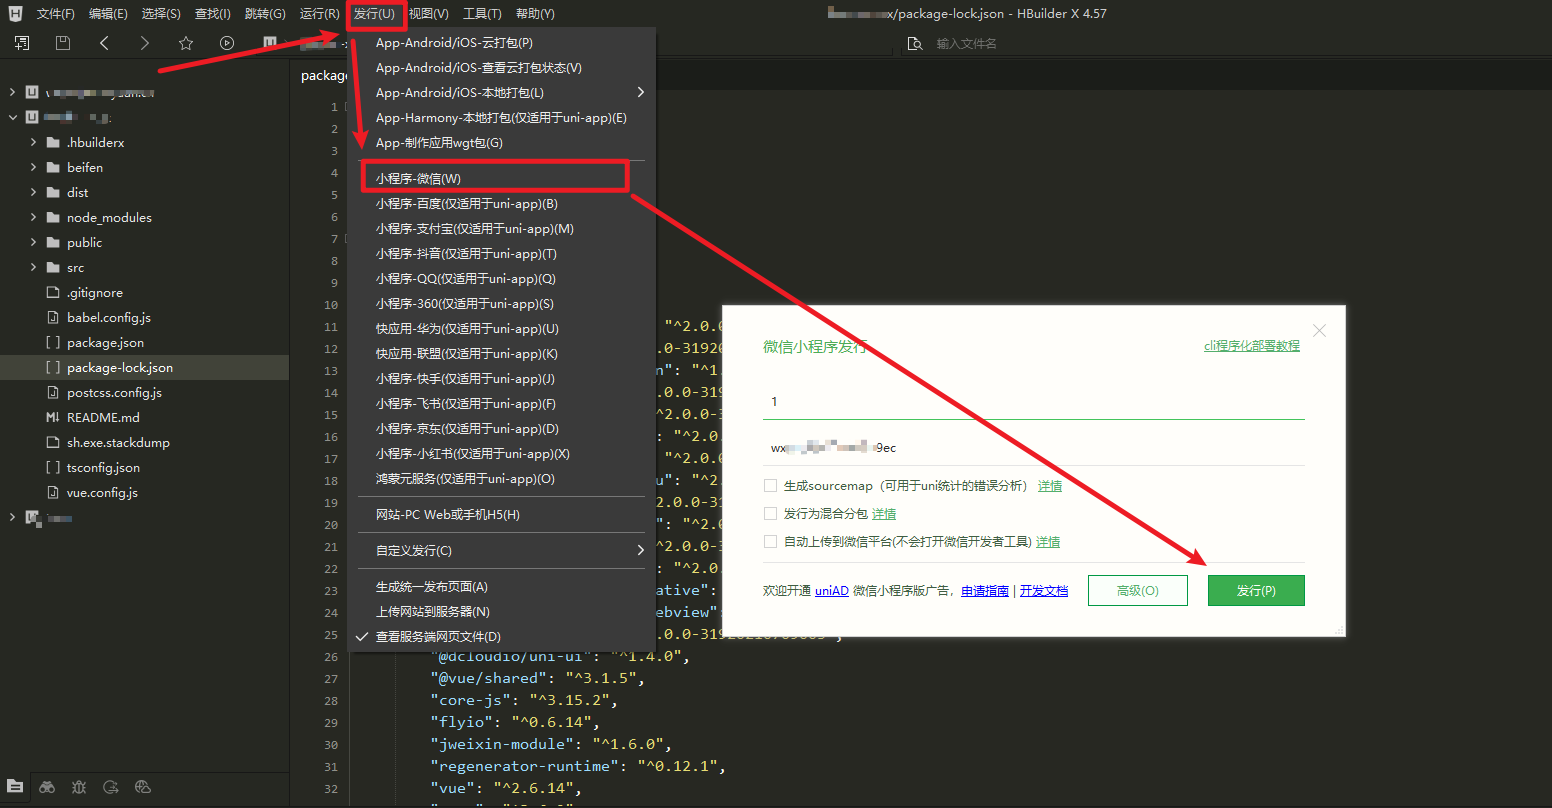The image size is (1552, 808).
Task: Click the WeChat AppID input field
Action: [x=1034, y=448]
